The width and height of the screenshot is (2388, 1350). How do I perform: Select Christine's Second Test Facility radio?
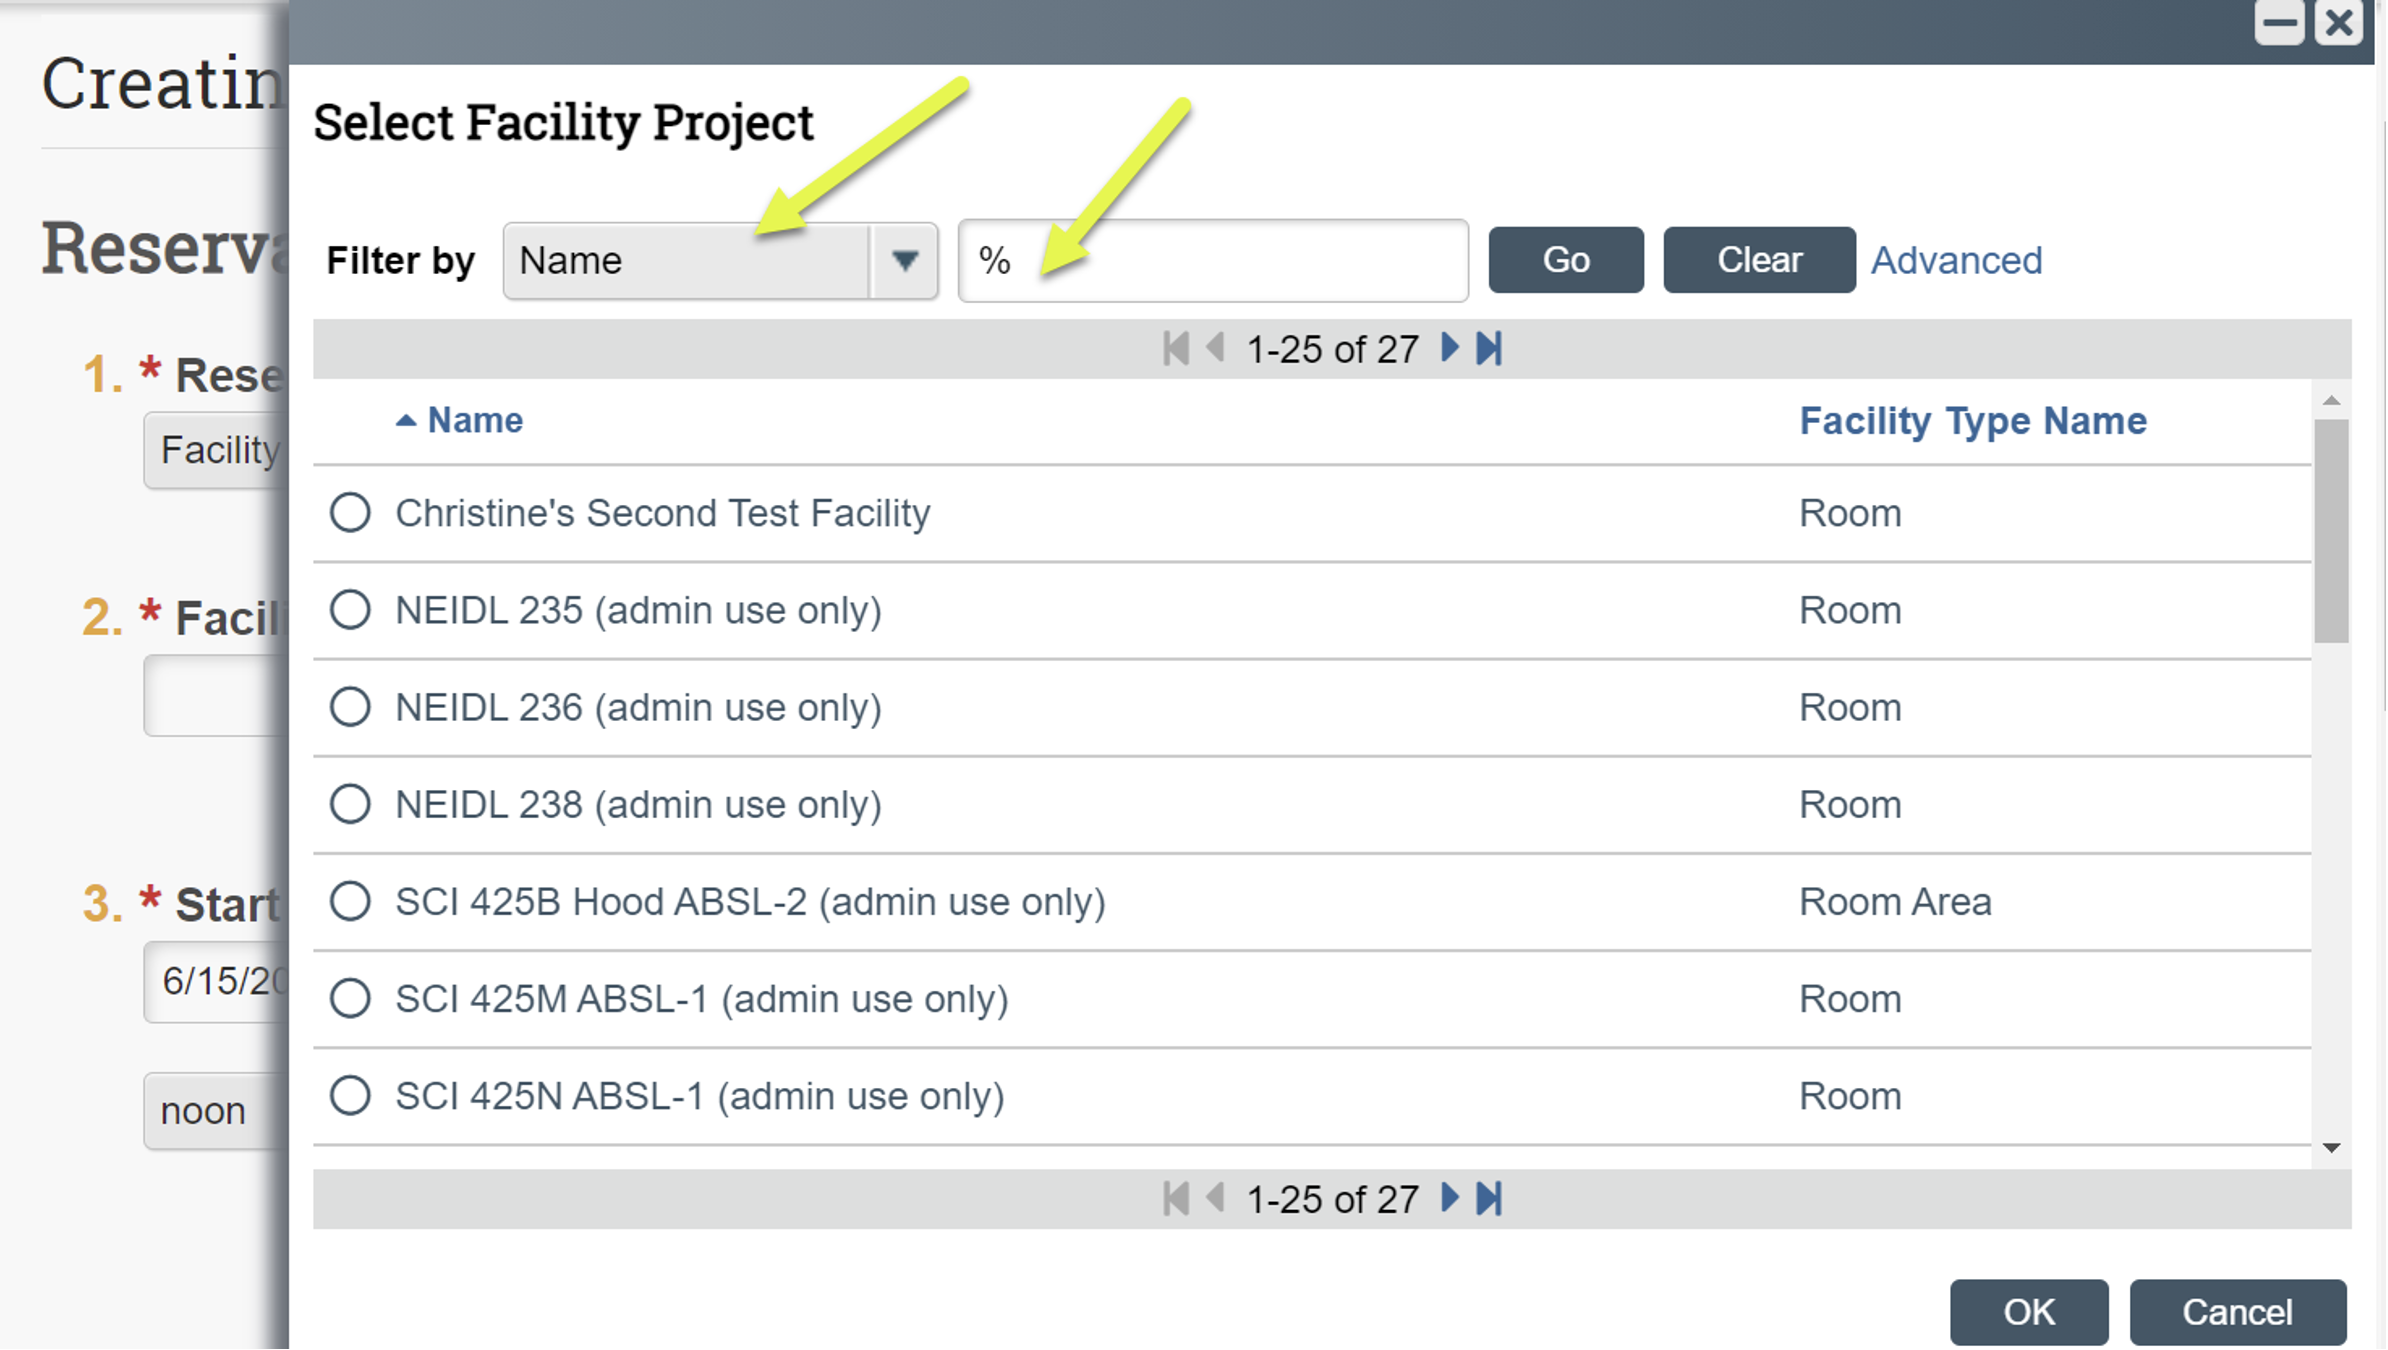350,513
